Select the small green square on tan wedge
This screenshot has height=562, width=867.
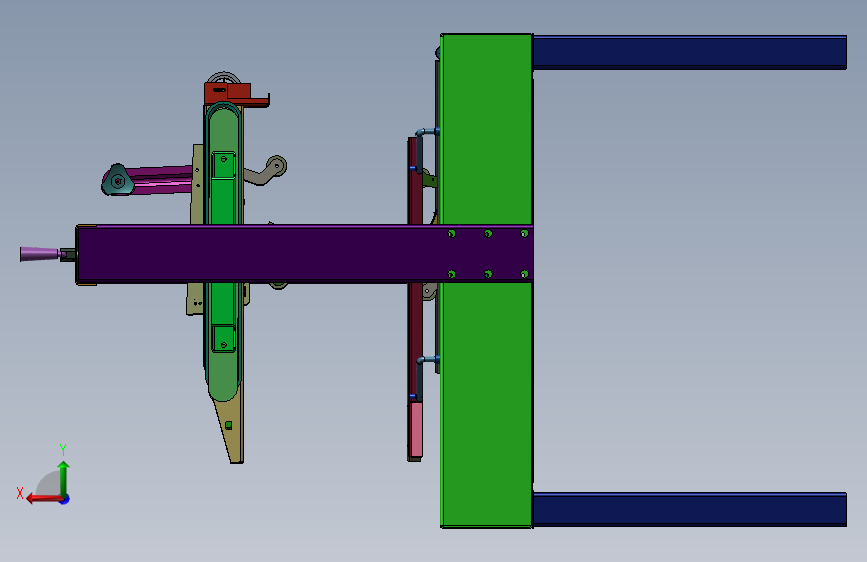(228, 425)
